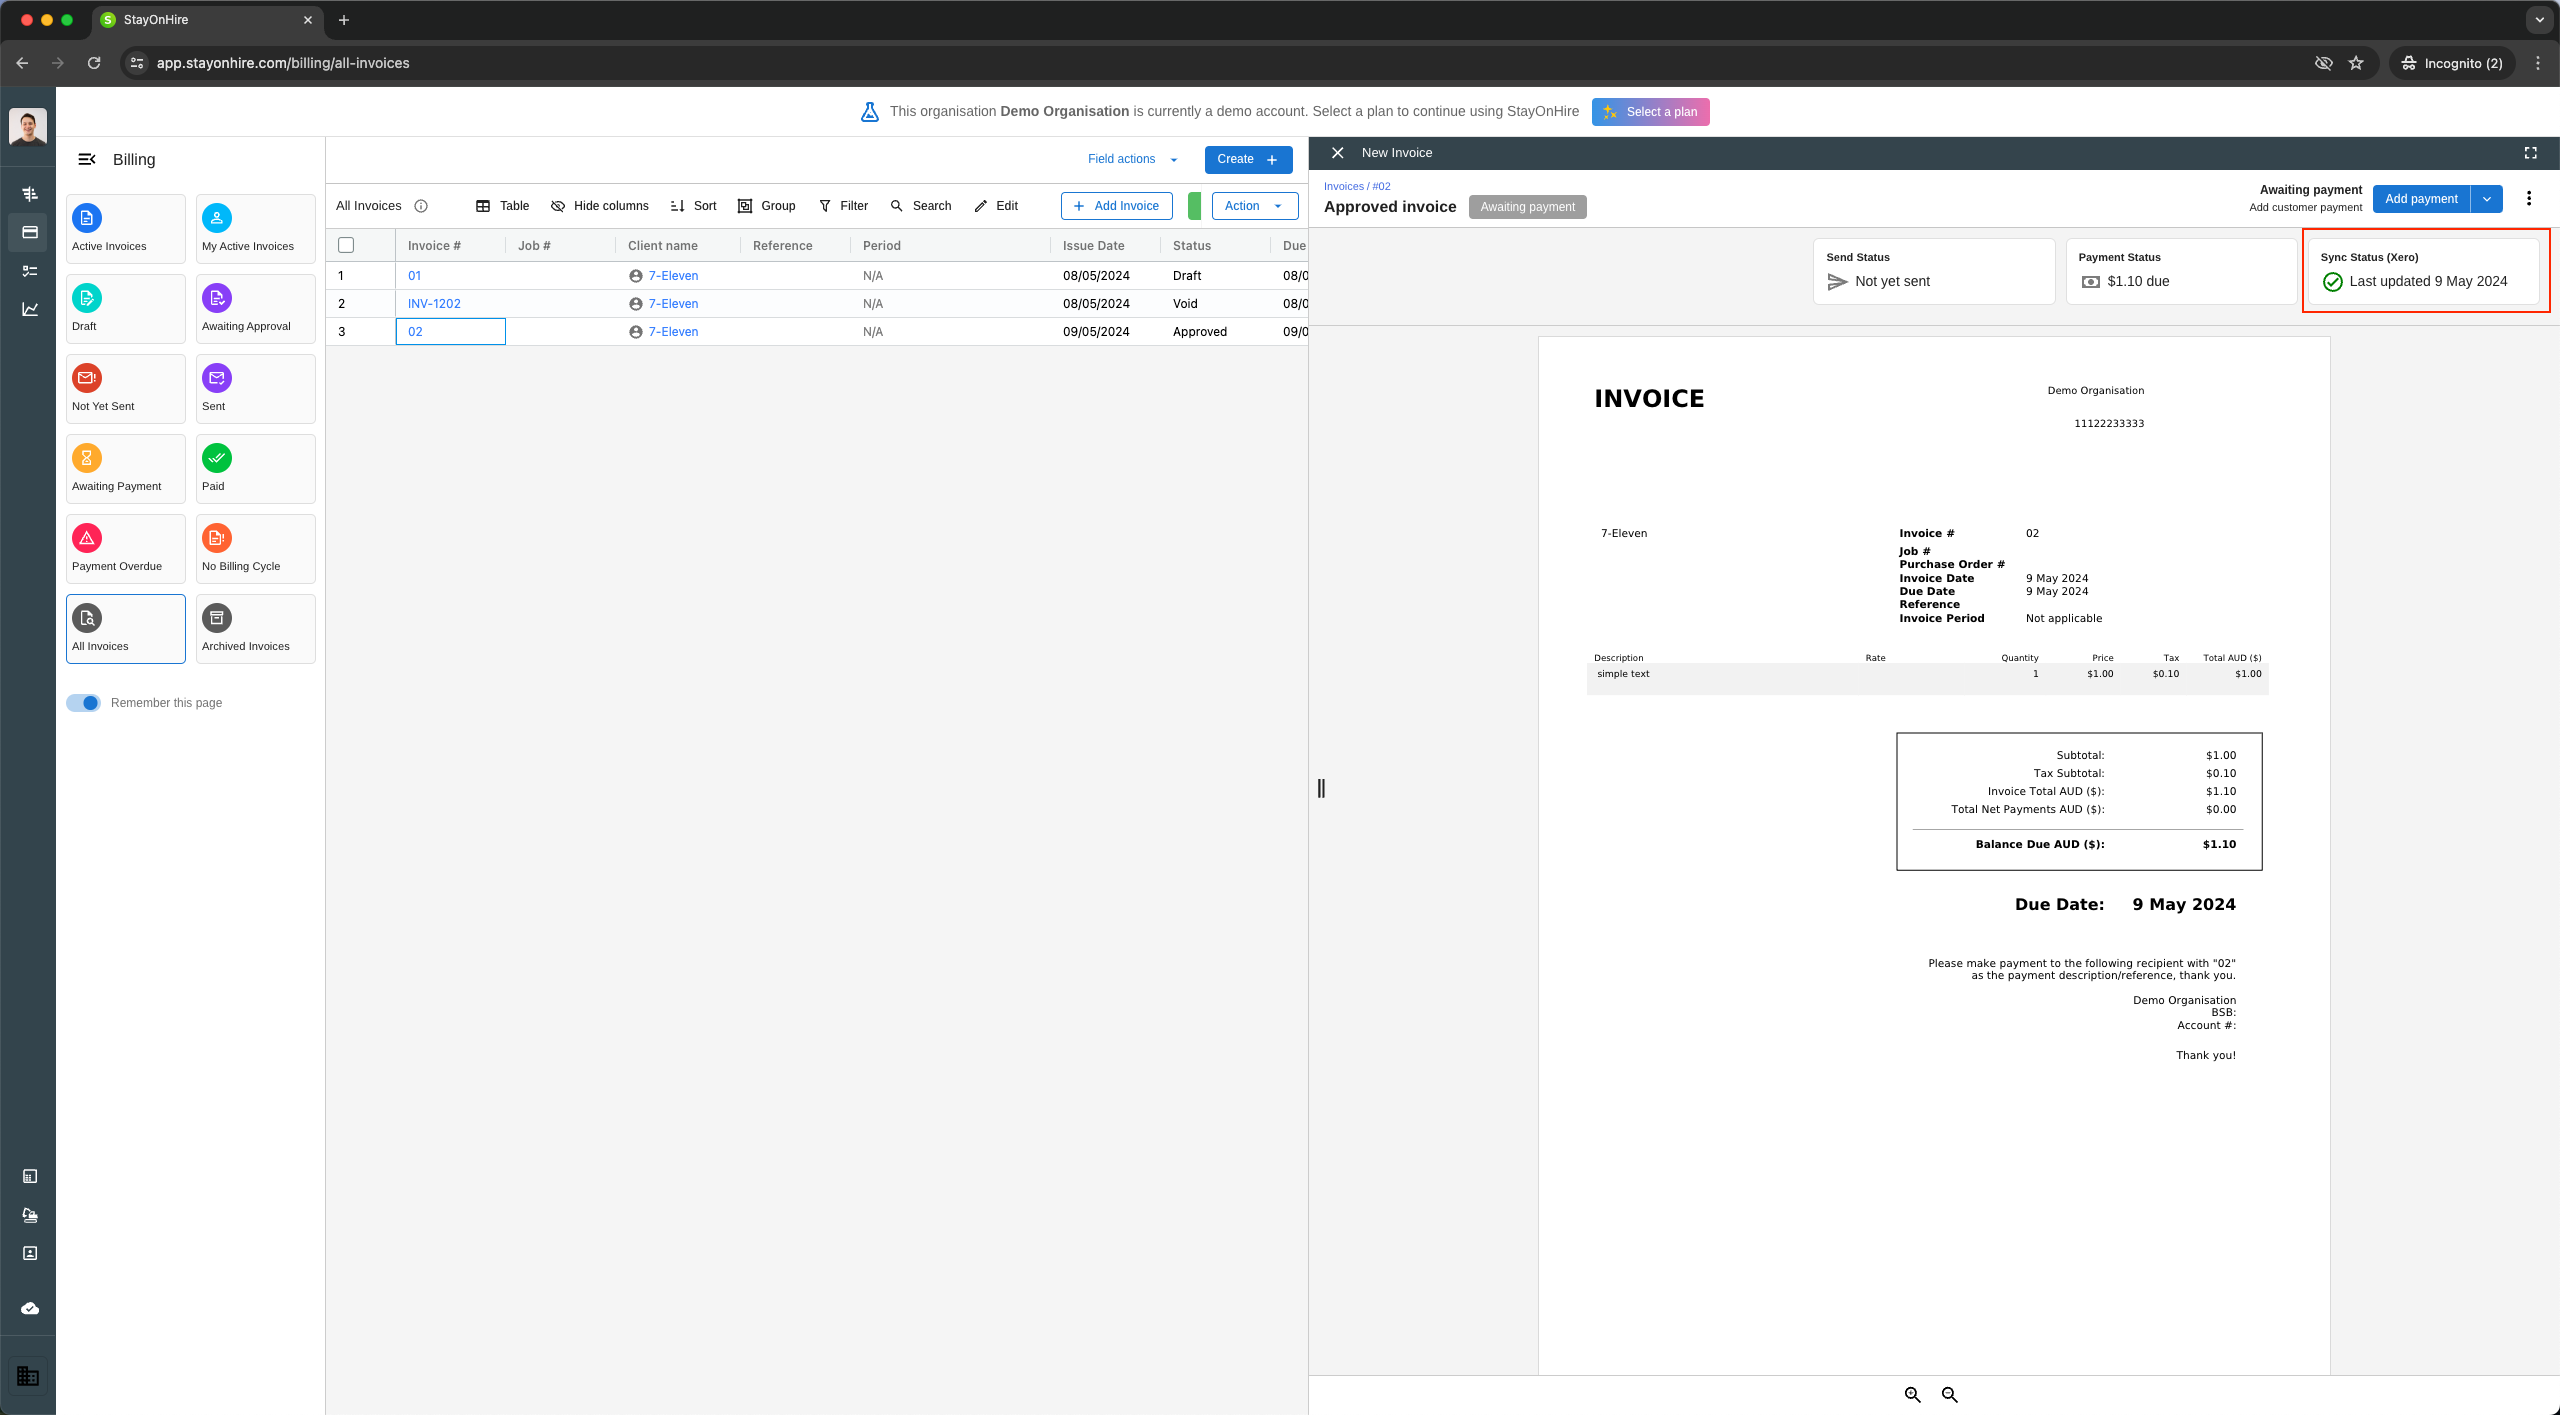Open the three-dot more options menu

coord(2529,199)
